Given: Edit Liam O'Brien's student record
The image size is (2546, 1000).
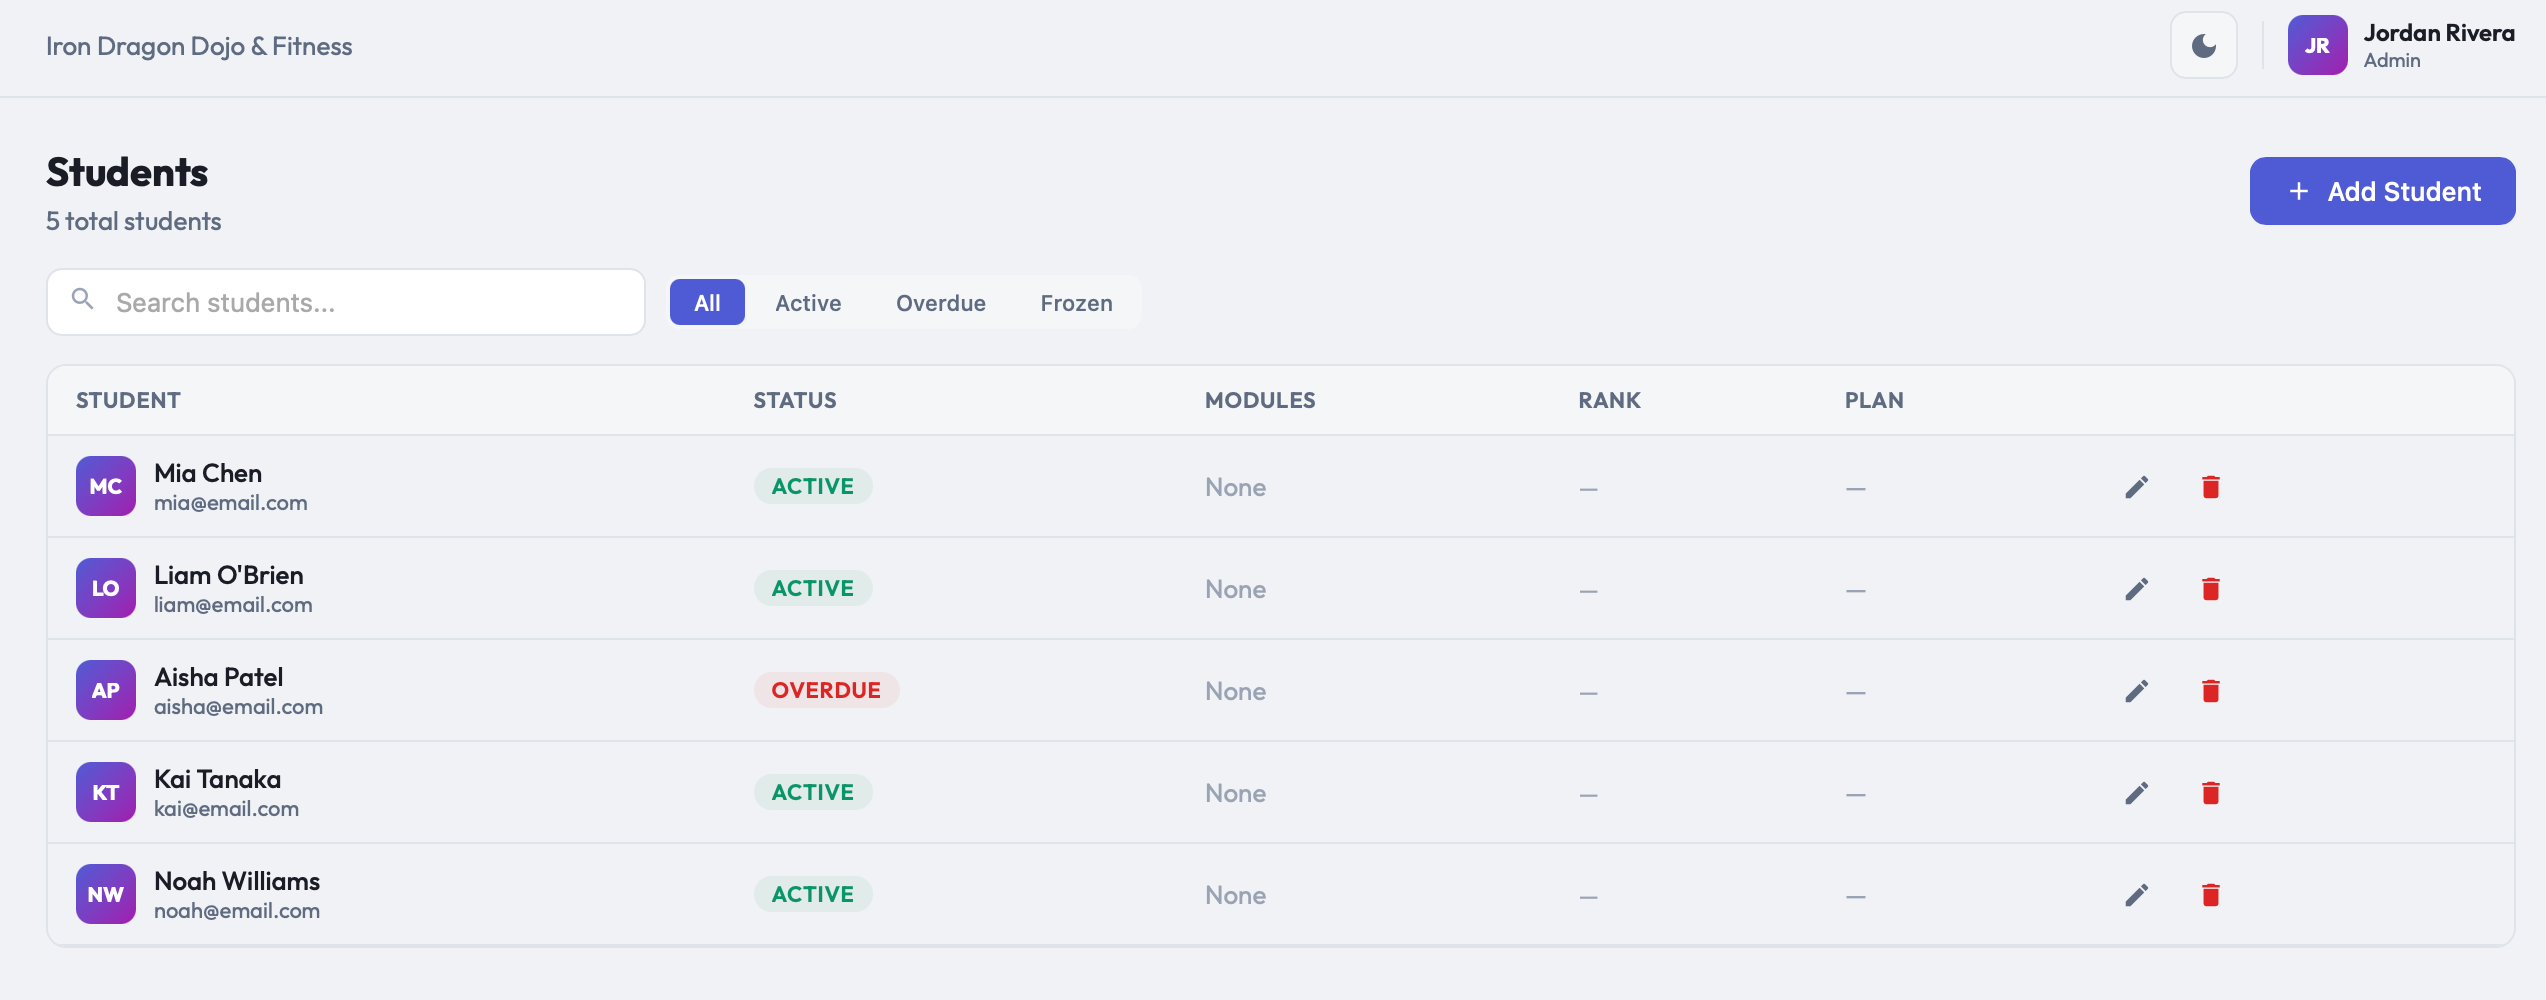Looking at the screenshot, I should pos(2136,589).
